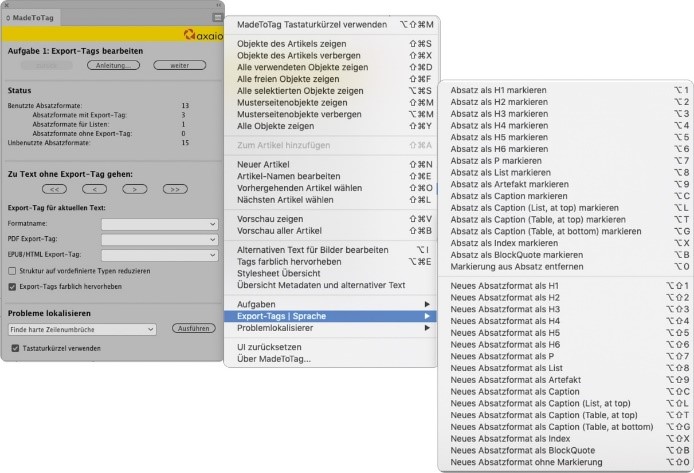Select 'Objekte des Artikels zeigen'
694x473 pixels.
pyautogui.click(x=330, y=44)
